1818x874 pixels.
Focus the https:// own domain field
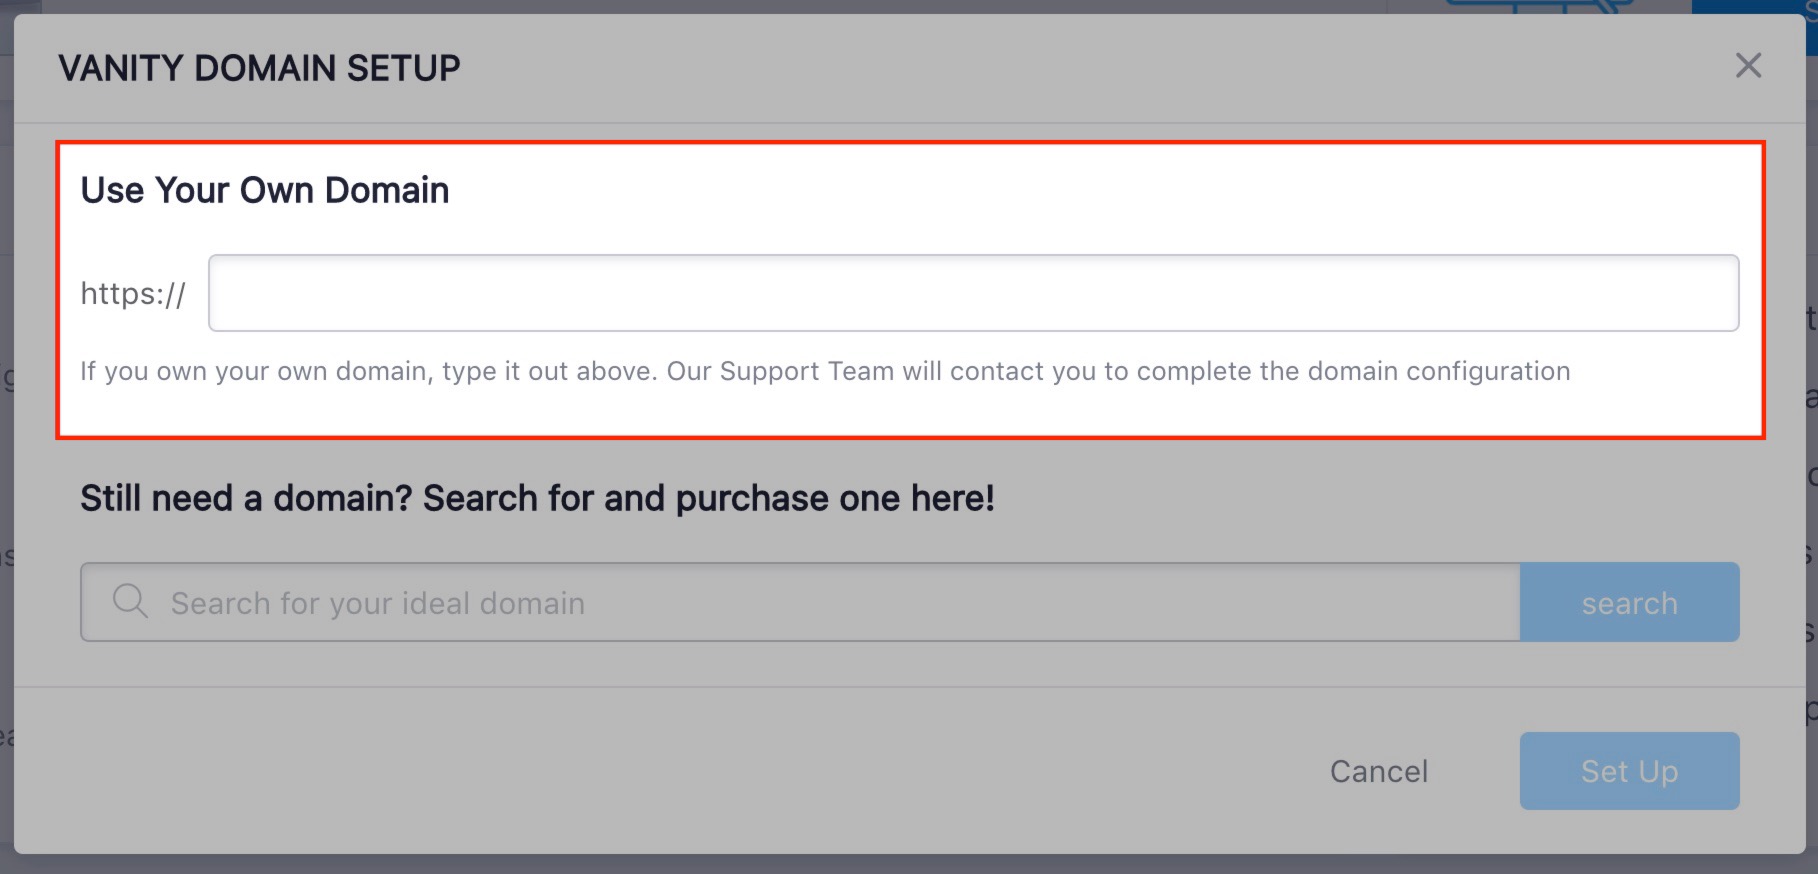click(x=973, y=293)
